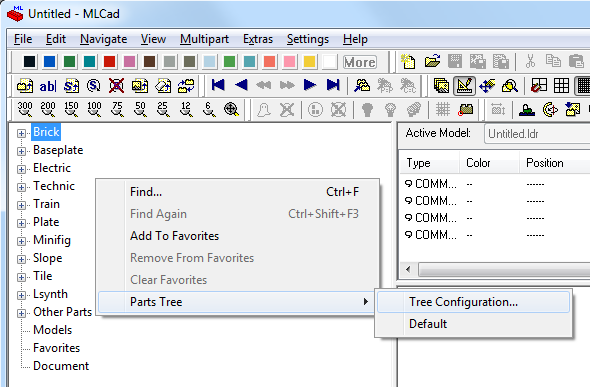590x387 pixels.
Task: Click the More colors button
Action: tap(360, 62)
